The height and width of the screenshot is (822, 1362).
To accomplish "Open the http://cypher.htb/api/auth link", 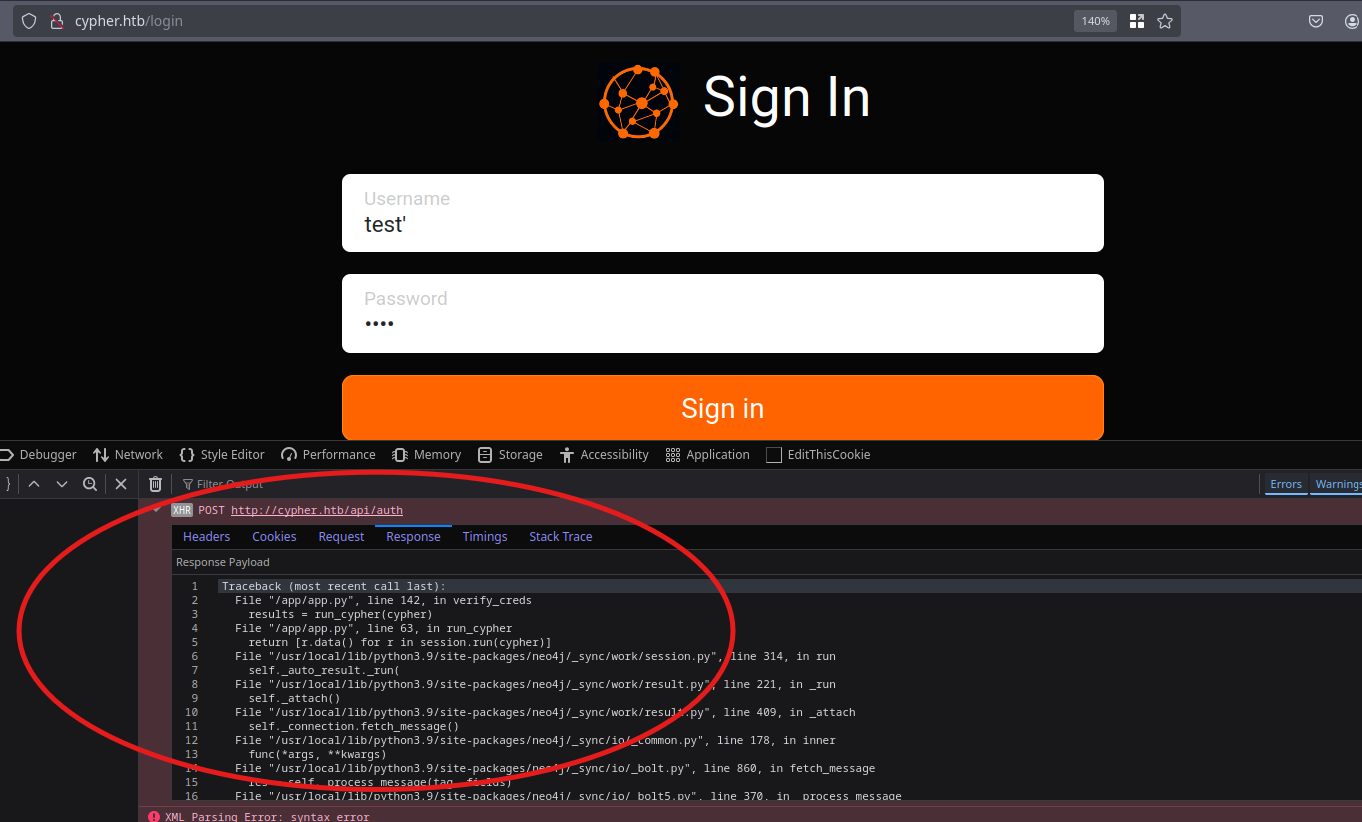I will point(316,510).
